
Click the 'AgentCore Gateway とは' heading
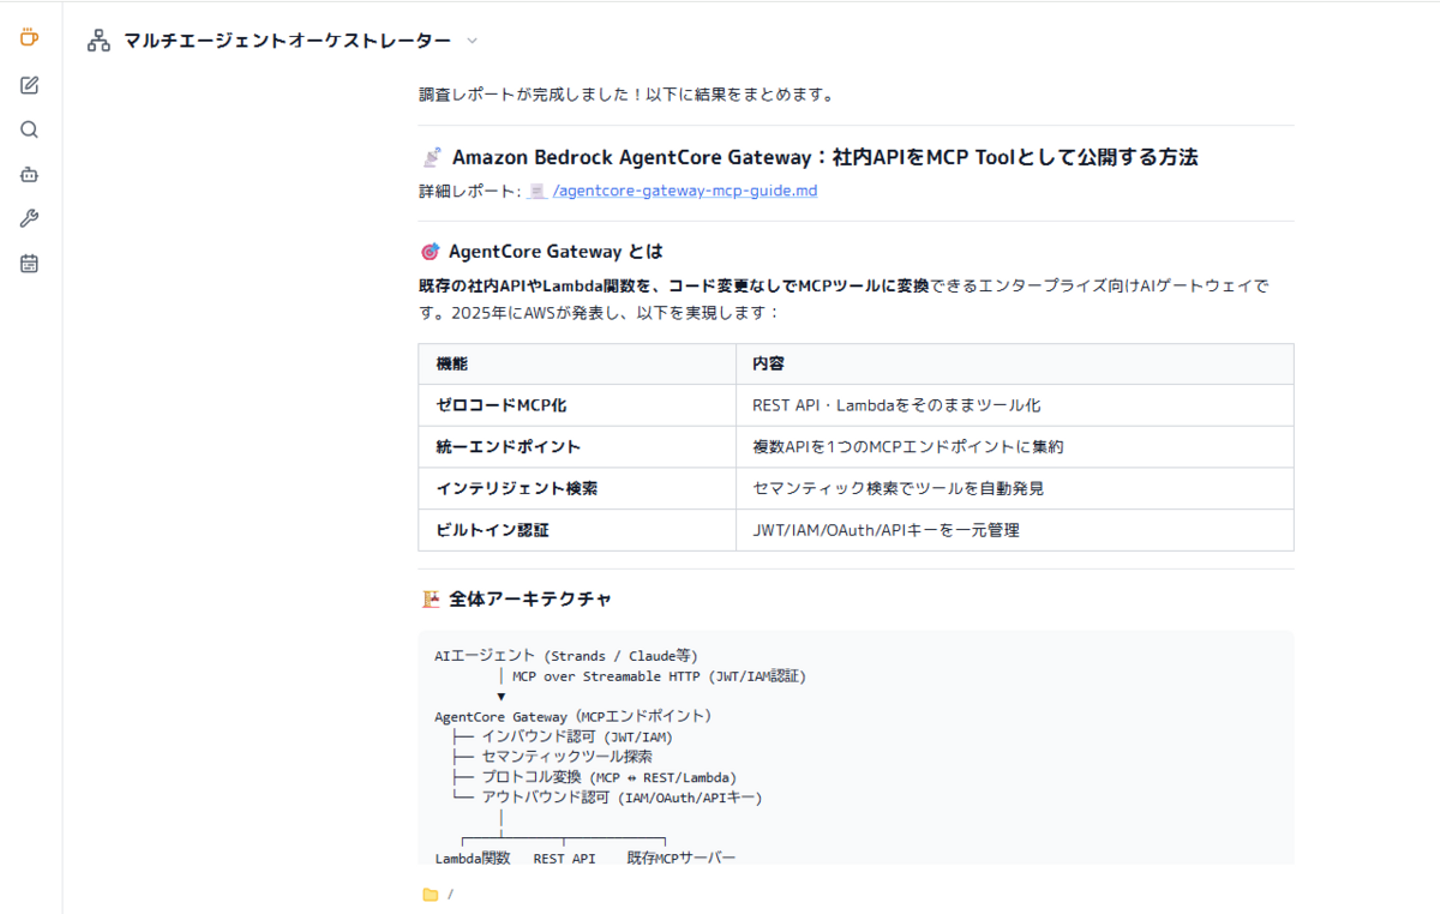(555, 252)
